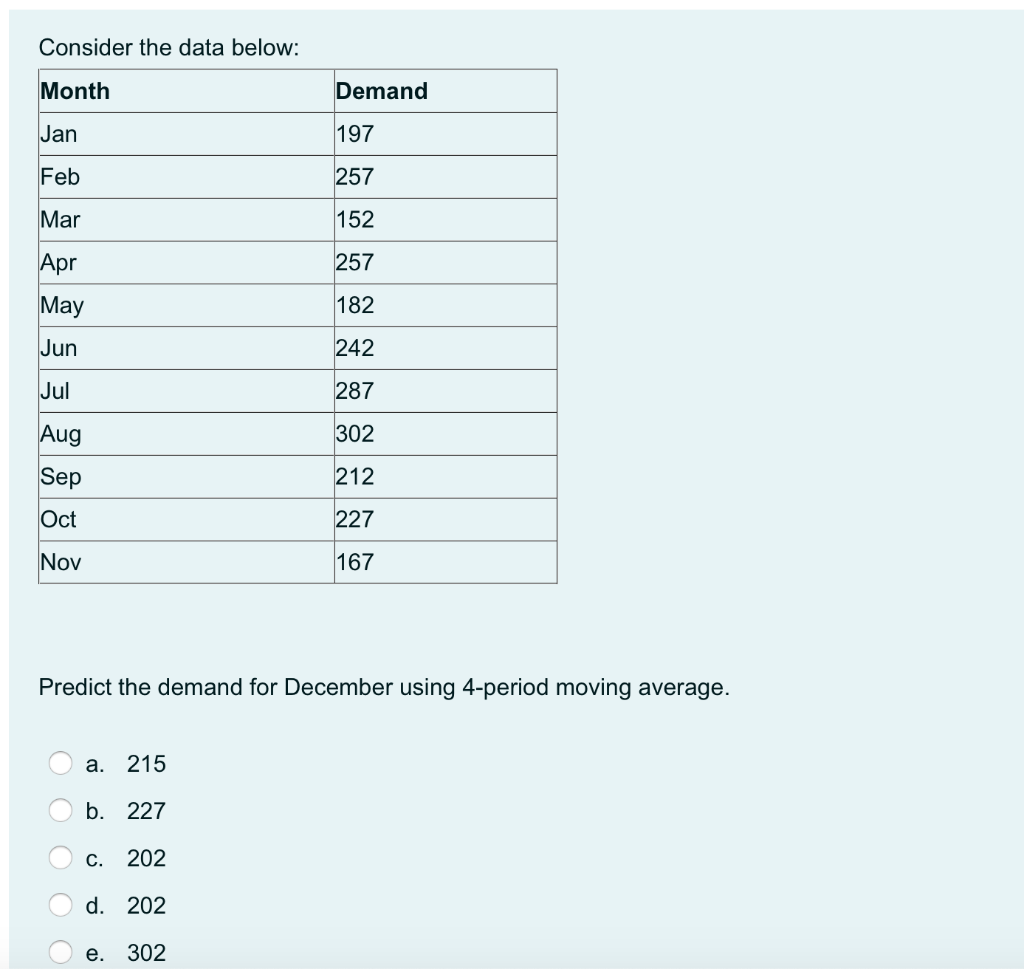
Task: Select answer option b. 227
Action: [x=60, y=811]
